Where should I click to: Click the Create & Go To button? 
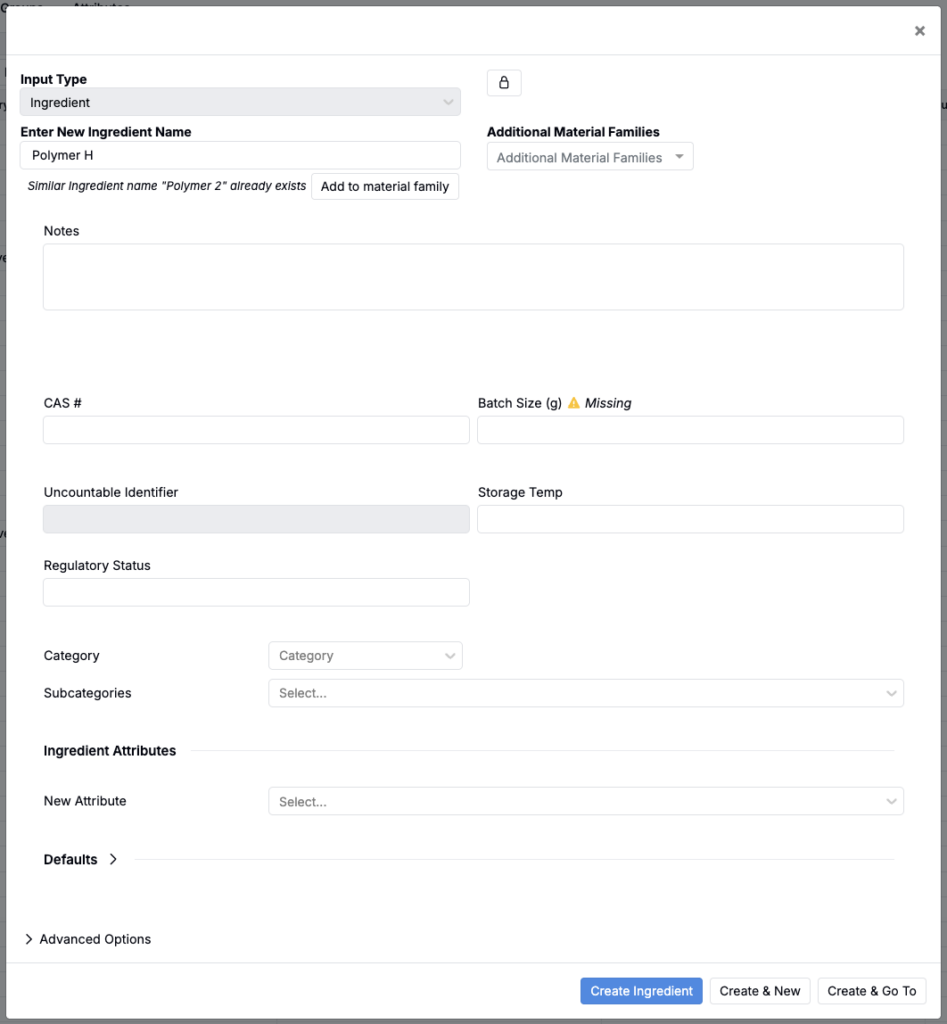click(871, 991)
